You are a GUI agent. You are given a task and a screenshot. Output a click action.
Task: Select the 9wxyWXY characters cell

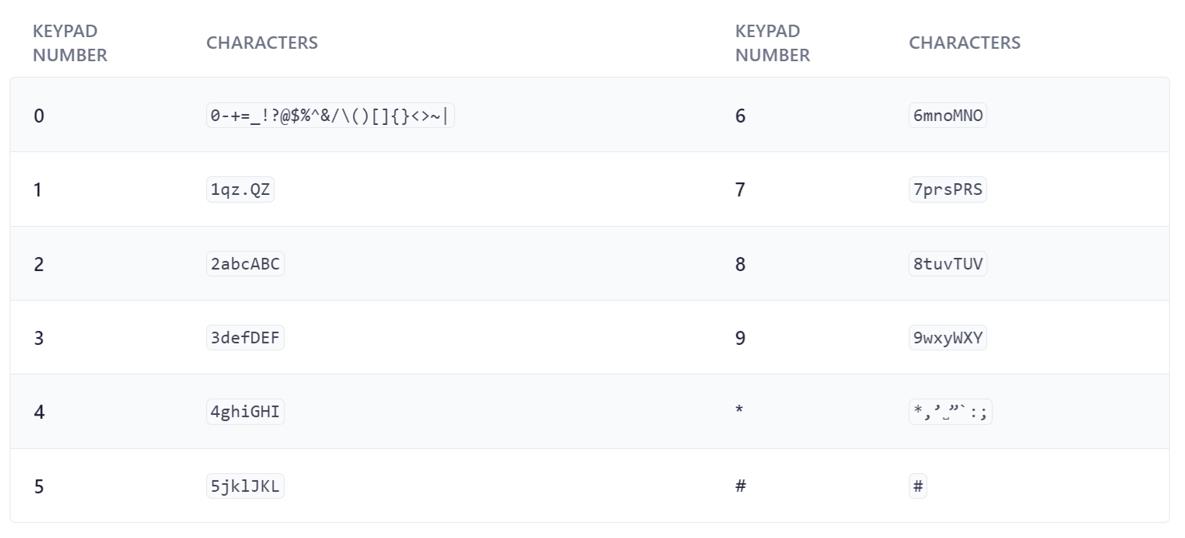pyautogui.click(x=948, y=338)
